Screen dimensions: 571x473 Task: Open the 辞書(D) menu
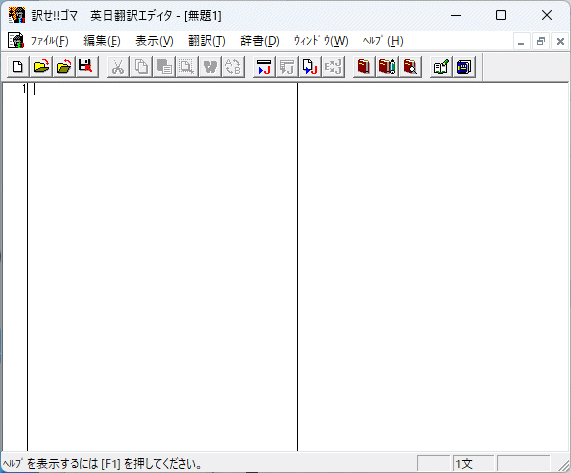260,41
